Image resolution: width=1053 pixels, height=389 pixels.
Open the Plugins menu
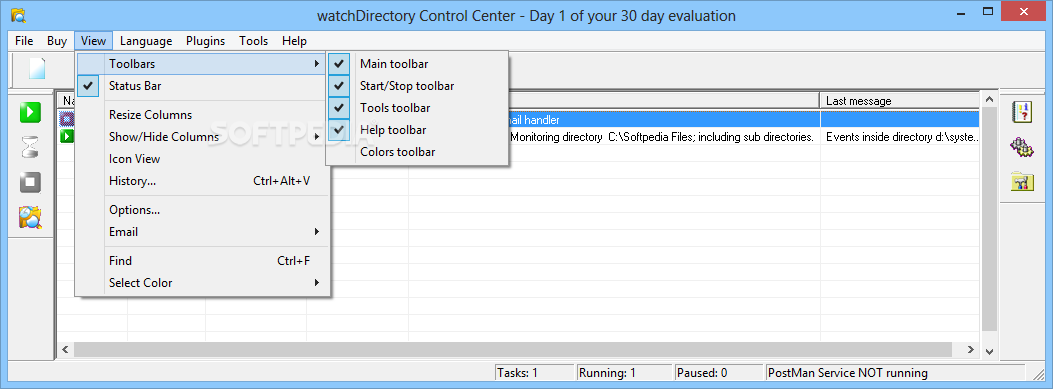pos(205,41)
